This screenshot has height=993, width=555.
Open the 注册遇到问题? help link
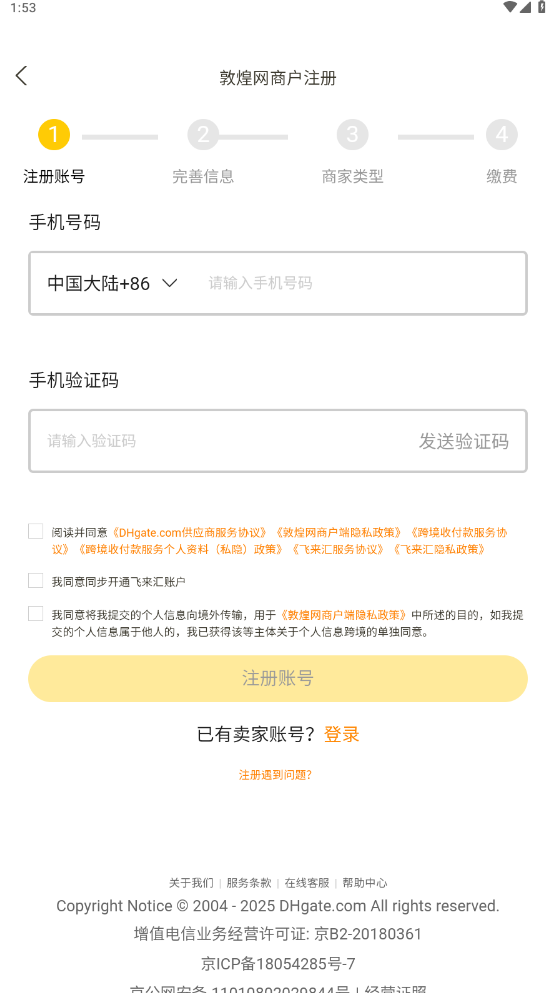tap(275, 775)
